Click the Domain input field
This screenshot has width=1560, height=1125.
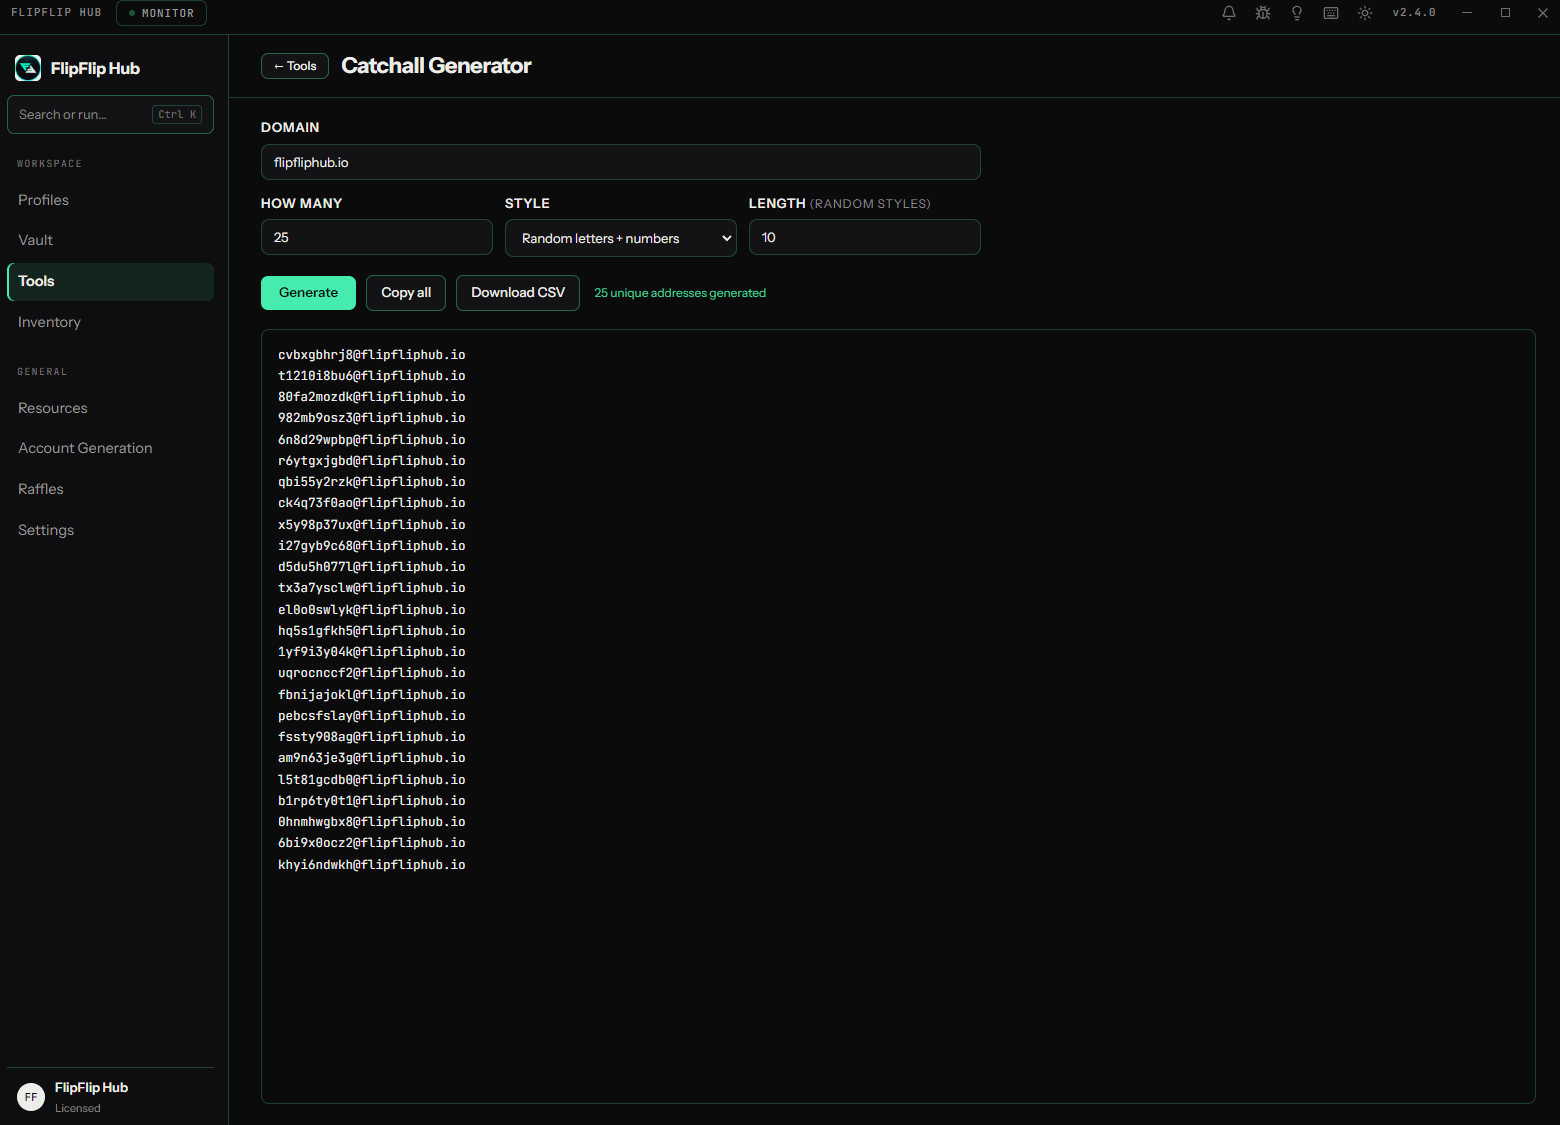coord(621,162)
